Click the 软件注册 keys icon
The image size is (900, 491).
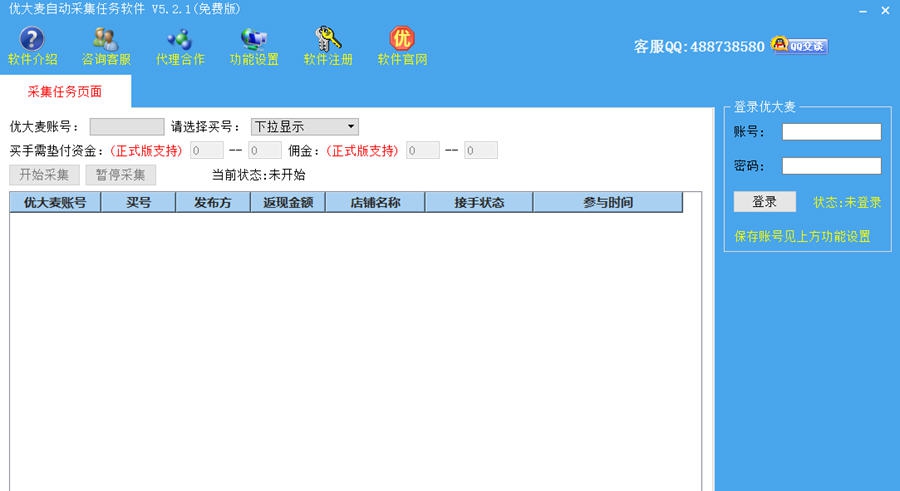(328, 39)
